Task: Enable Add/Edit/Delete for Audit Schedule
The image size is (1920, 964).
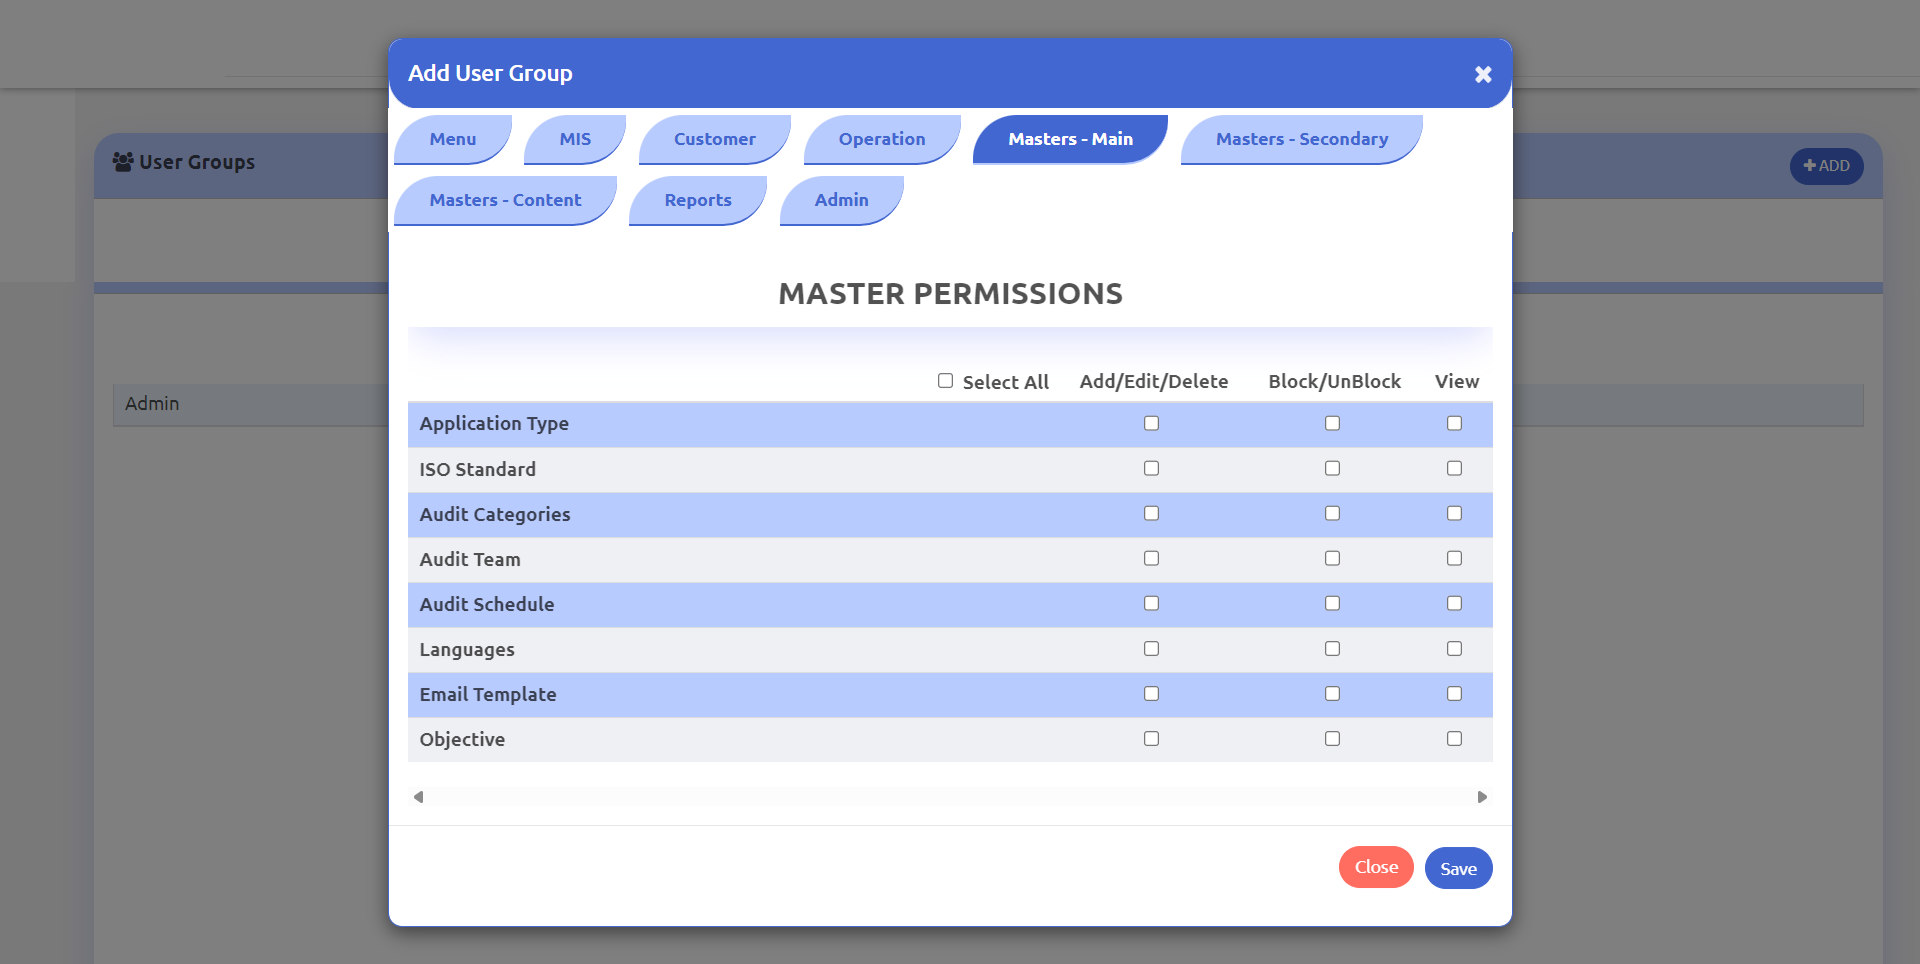Action: tap(1151, 603)
